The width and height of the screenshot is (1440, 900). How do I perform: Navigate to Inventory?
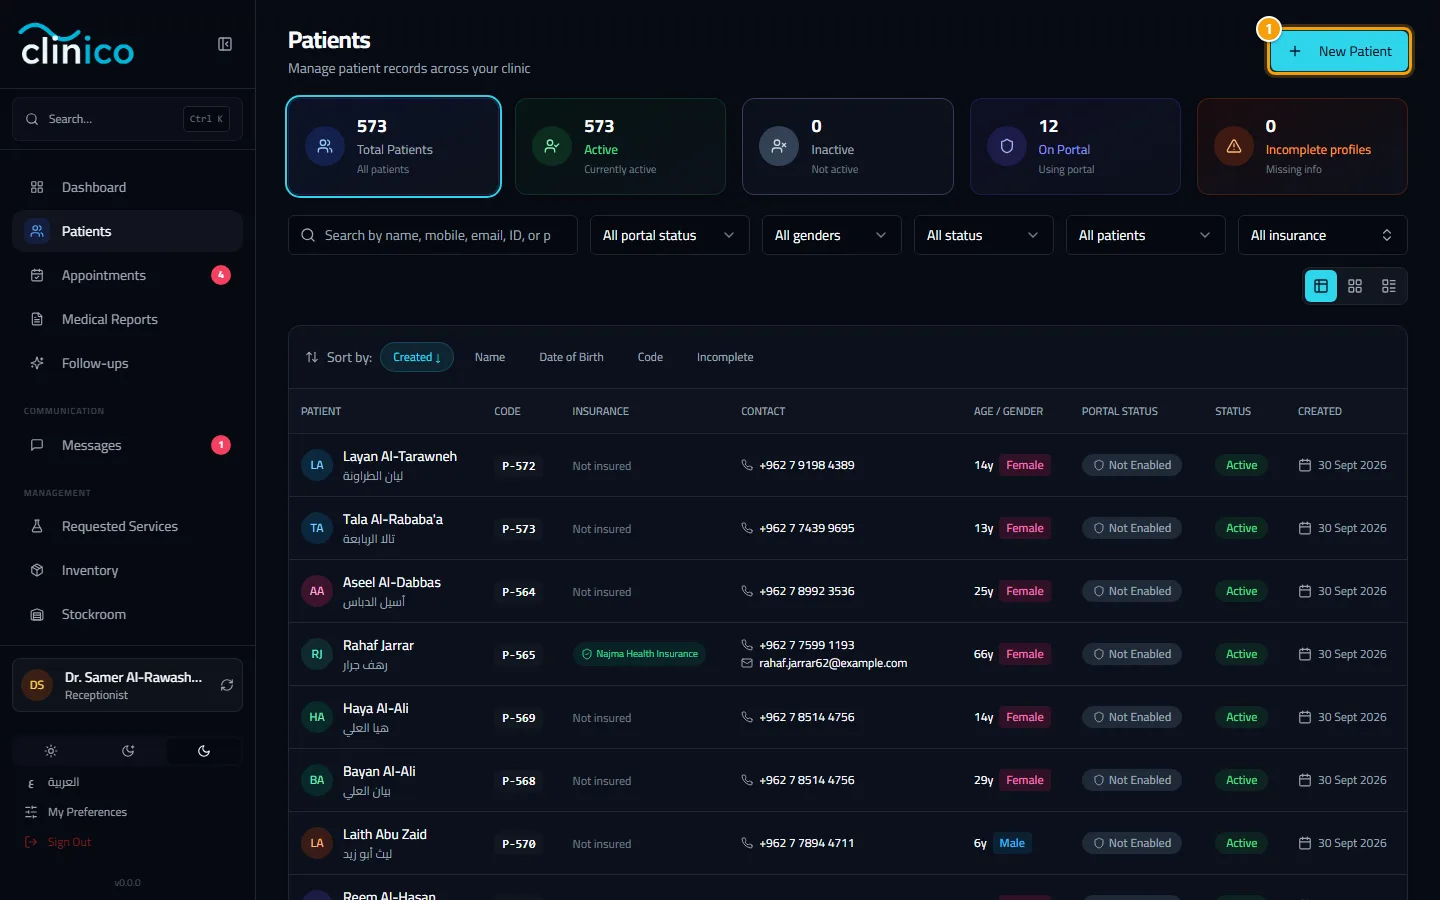click(x=127, y=570)
